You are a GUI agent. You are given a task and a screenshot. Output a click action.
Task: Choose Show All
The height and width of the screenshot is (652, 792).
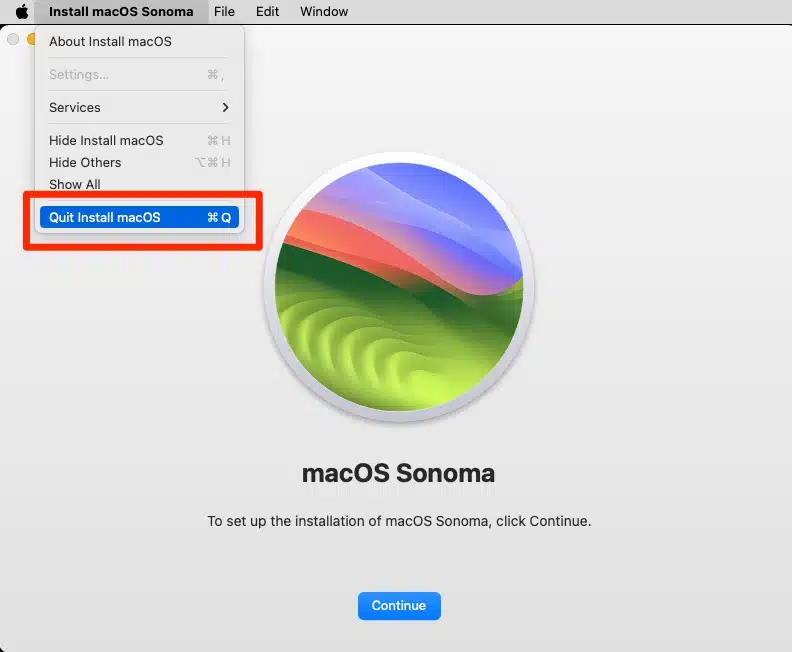[x=139, y=184]
